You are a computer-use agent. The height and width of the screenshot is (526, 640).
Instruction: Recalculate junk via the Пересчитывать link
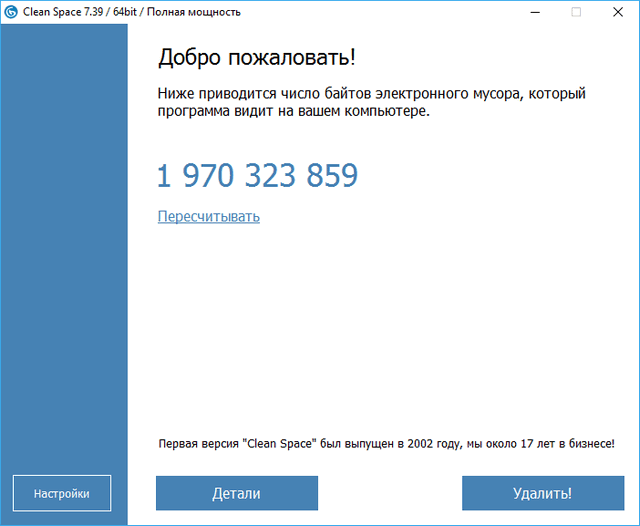tap(208, 216)
